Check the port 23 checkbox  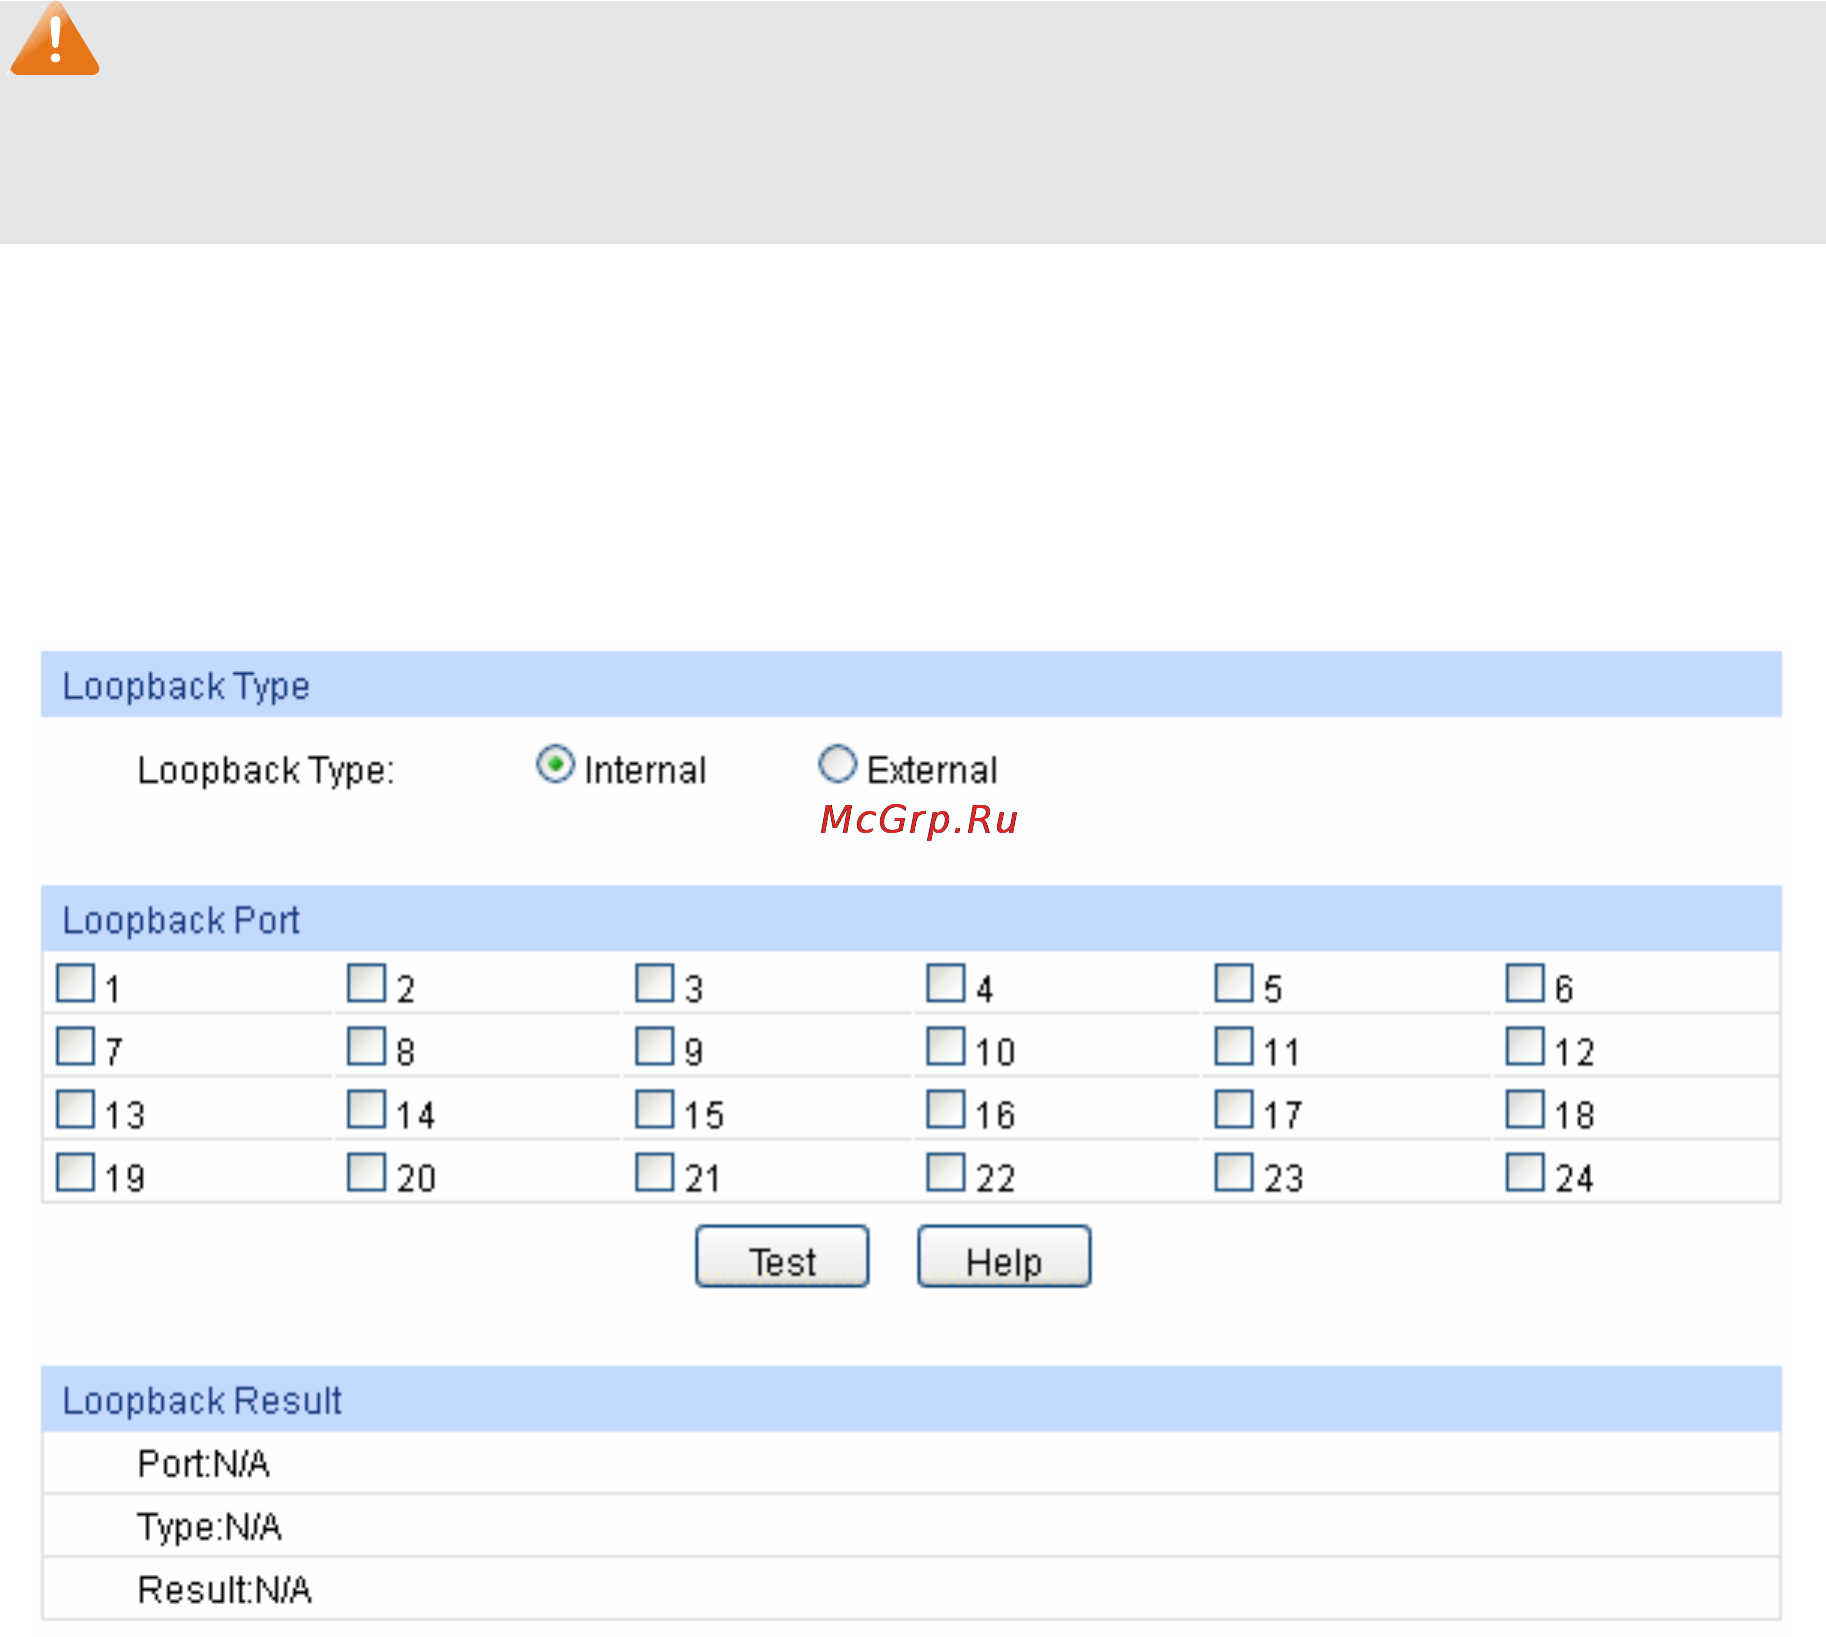(x=1234, y=1172)
